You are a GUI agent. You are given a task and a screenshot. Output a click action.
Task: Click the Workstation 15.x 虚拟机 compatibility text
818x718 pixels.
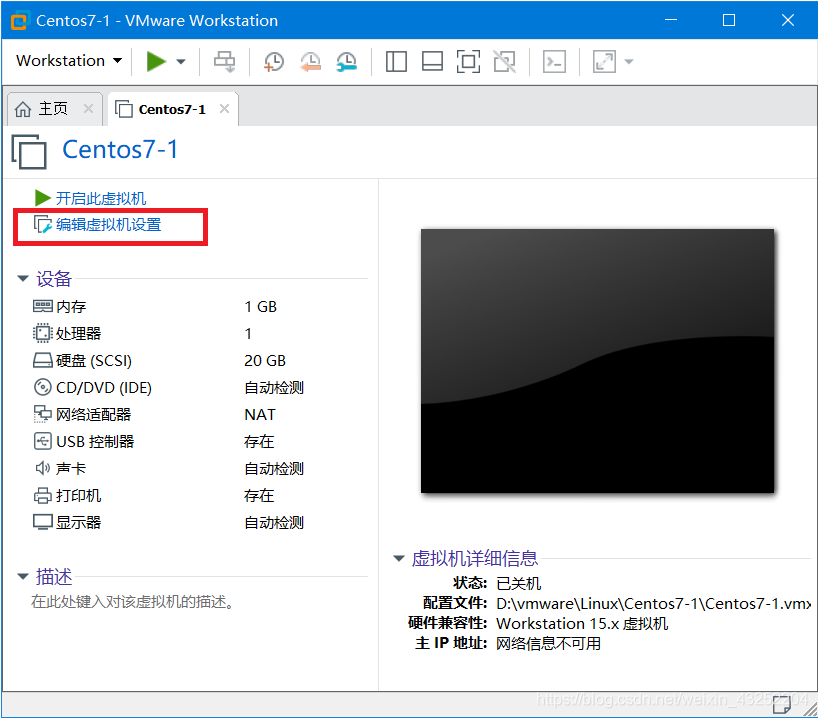[x=582, y=624]
